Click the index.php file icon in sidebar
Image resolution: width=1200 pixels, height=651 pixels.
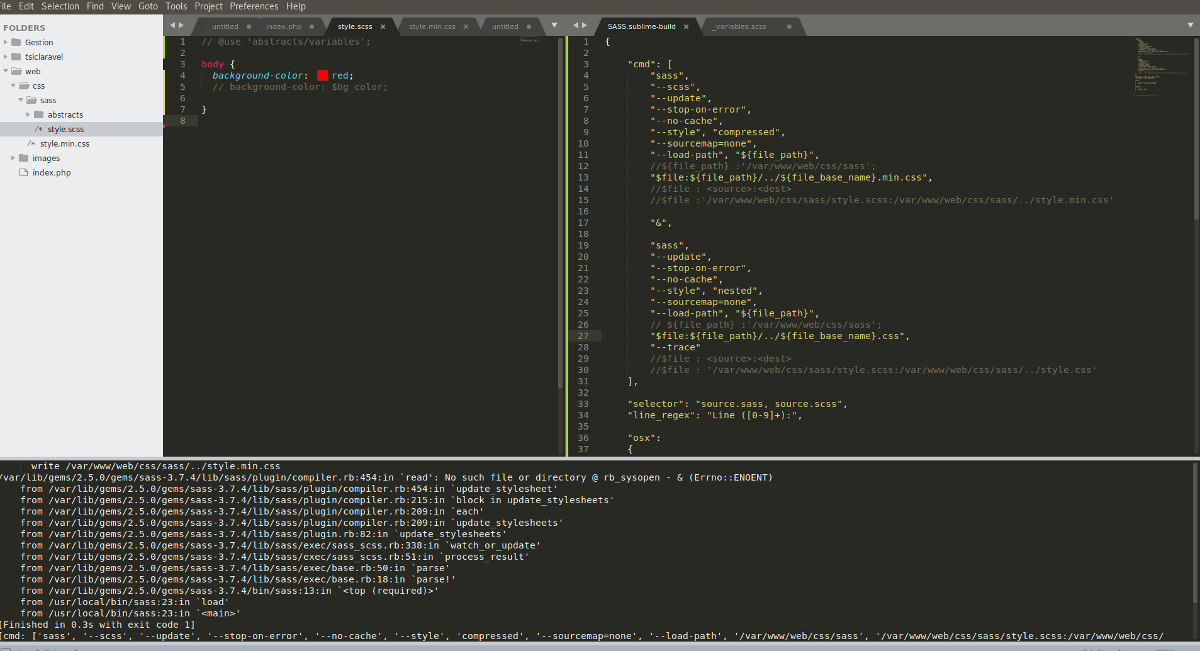tap(24, 172)
